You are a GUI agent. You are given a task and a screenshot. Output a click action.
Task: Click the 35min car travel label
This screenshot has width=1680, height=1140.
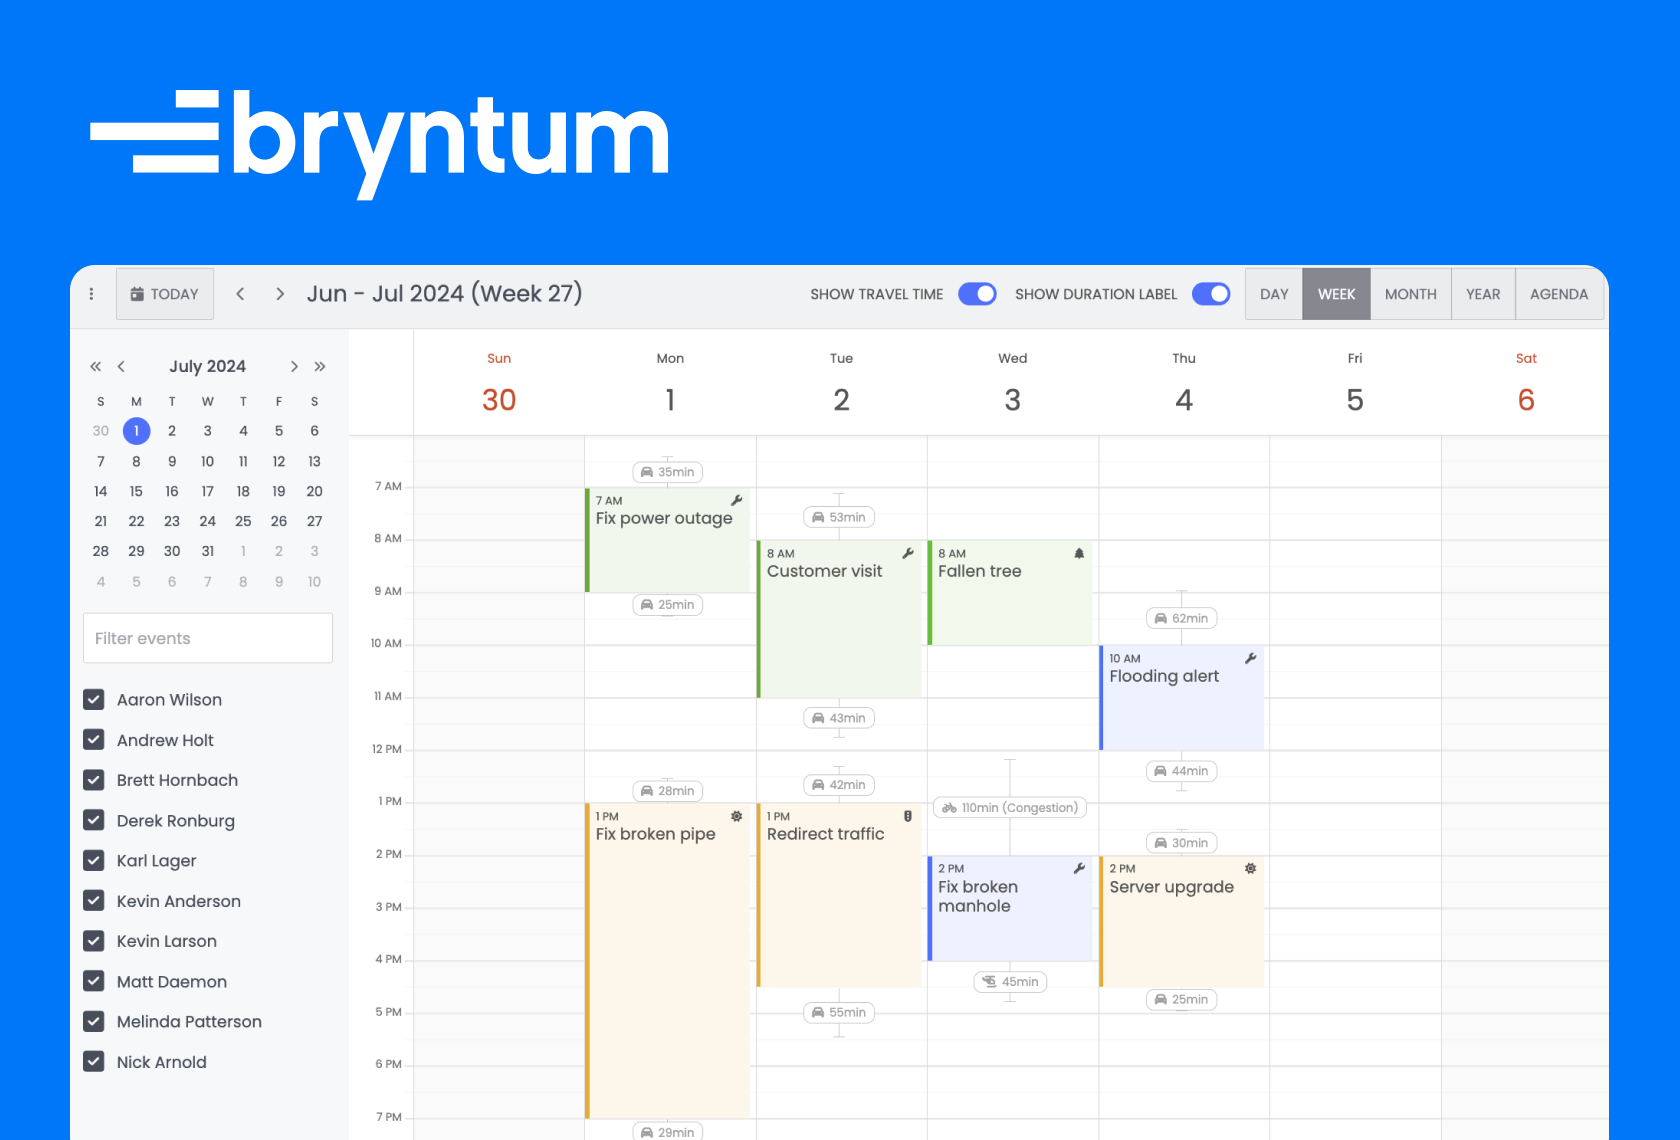pyautogui.click(x=667, y=472)
